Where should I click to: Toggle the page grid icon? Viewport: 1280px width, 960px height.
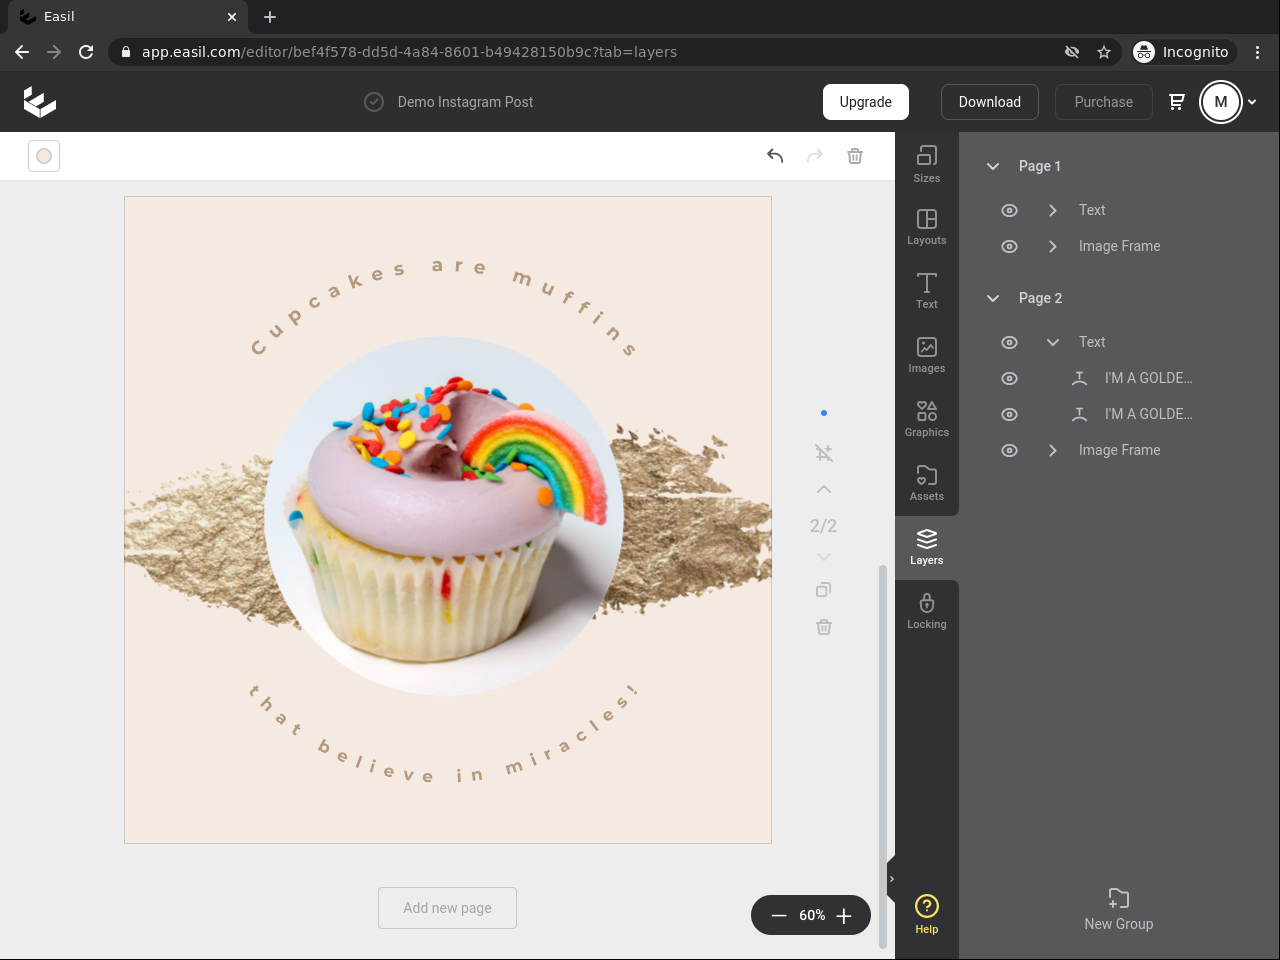coord(824,453)
